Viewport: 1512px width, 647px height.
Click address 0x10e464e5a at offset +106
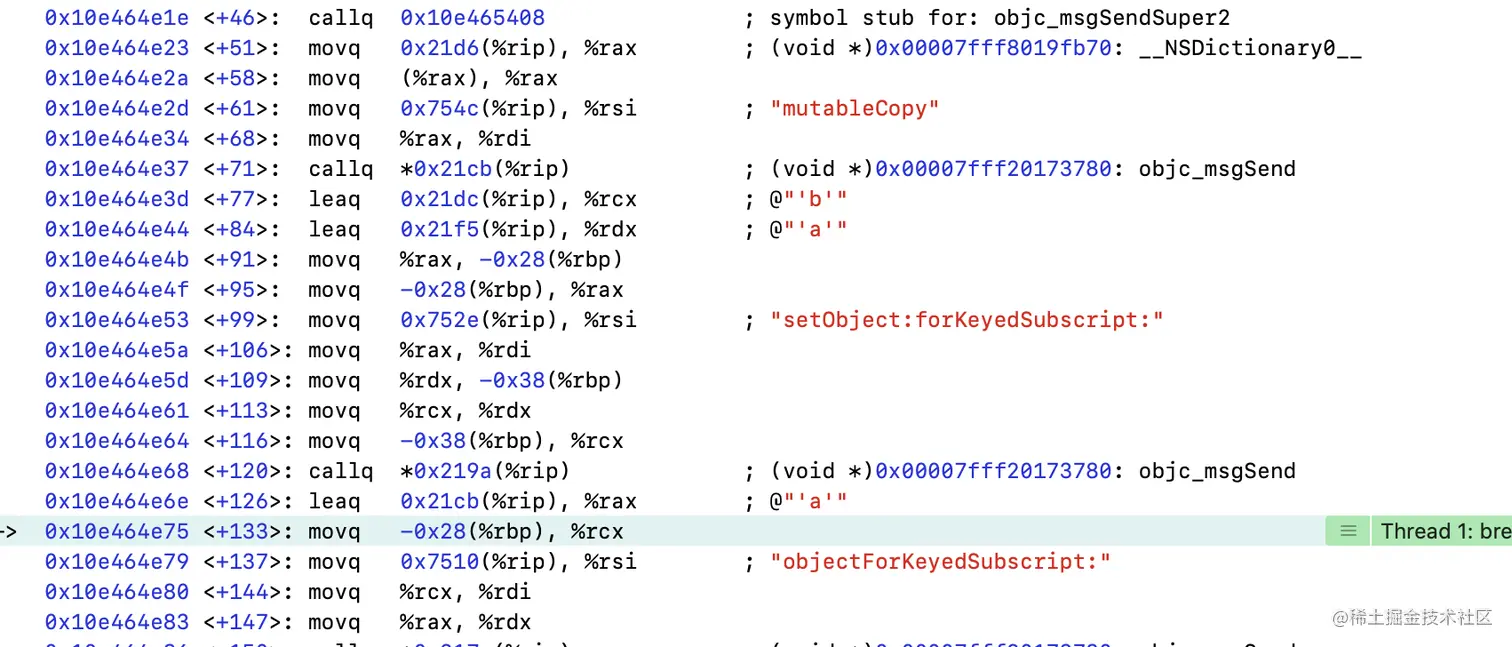click(117, 350)
